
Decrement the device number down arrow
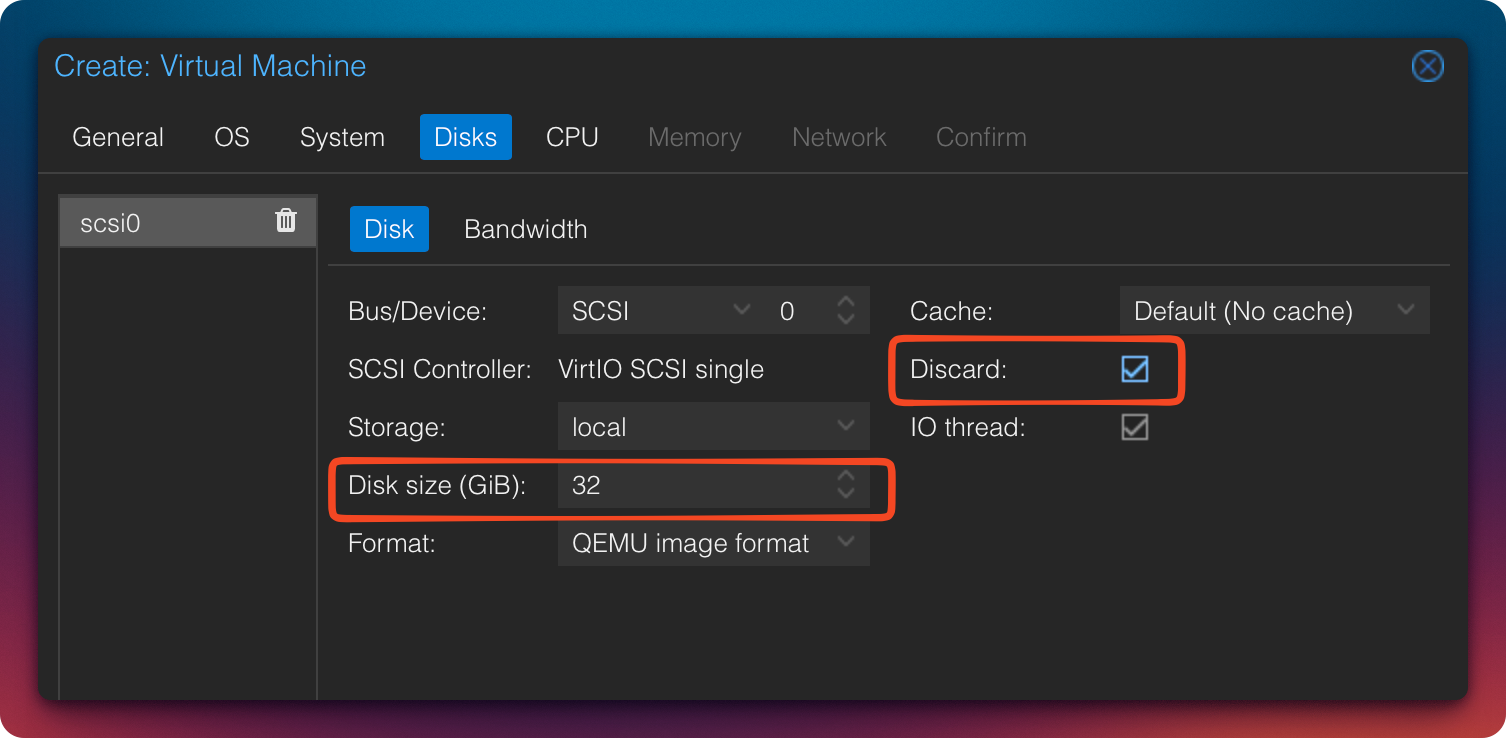[846, 319]
